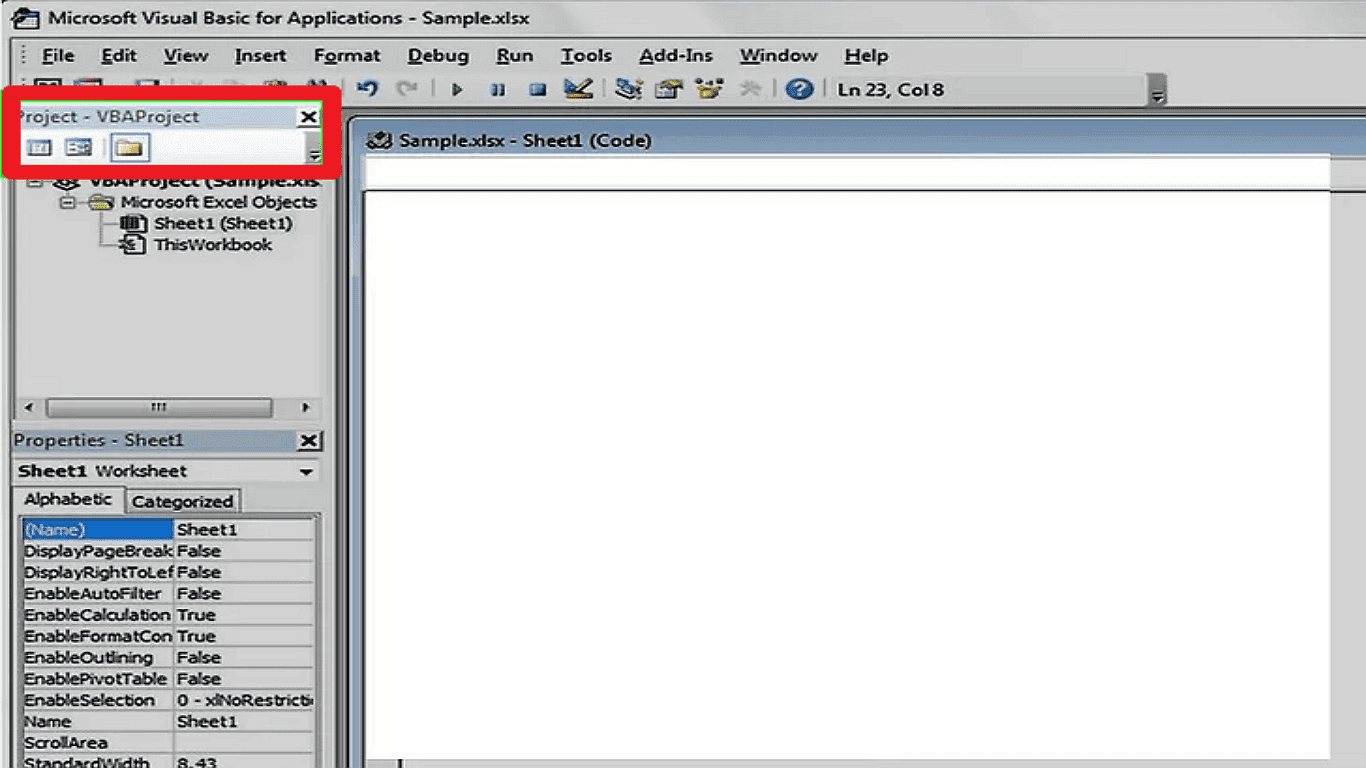Open the Add-Ins menu
Screen dimensions: 1366x768
676,56
